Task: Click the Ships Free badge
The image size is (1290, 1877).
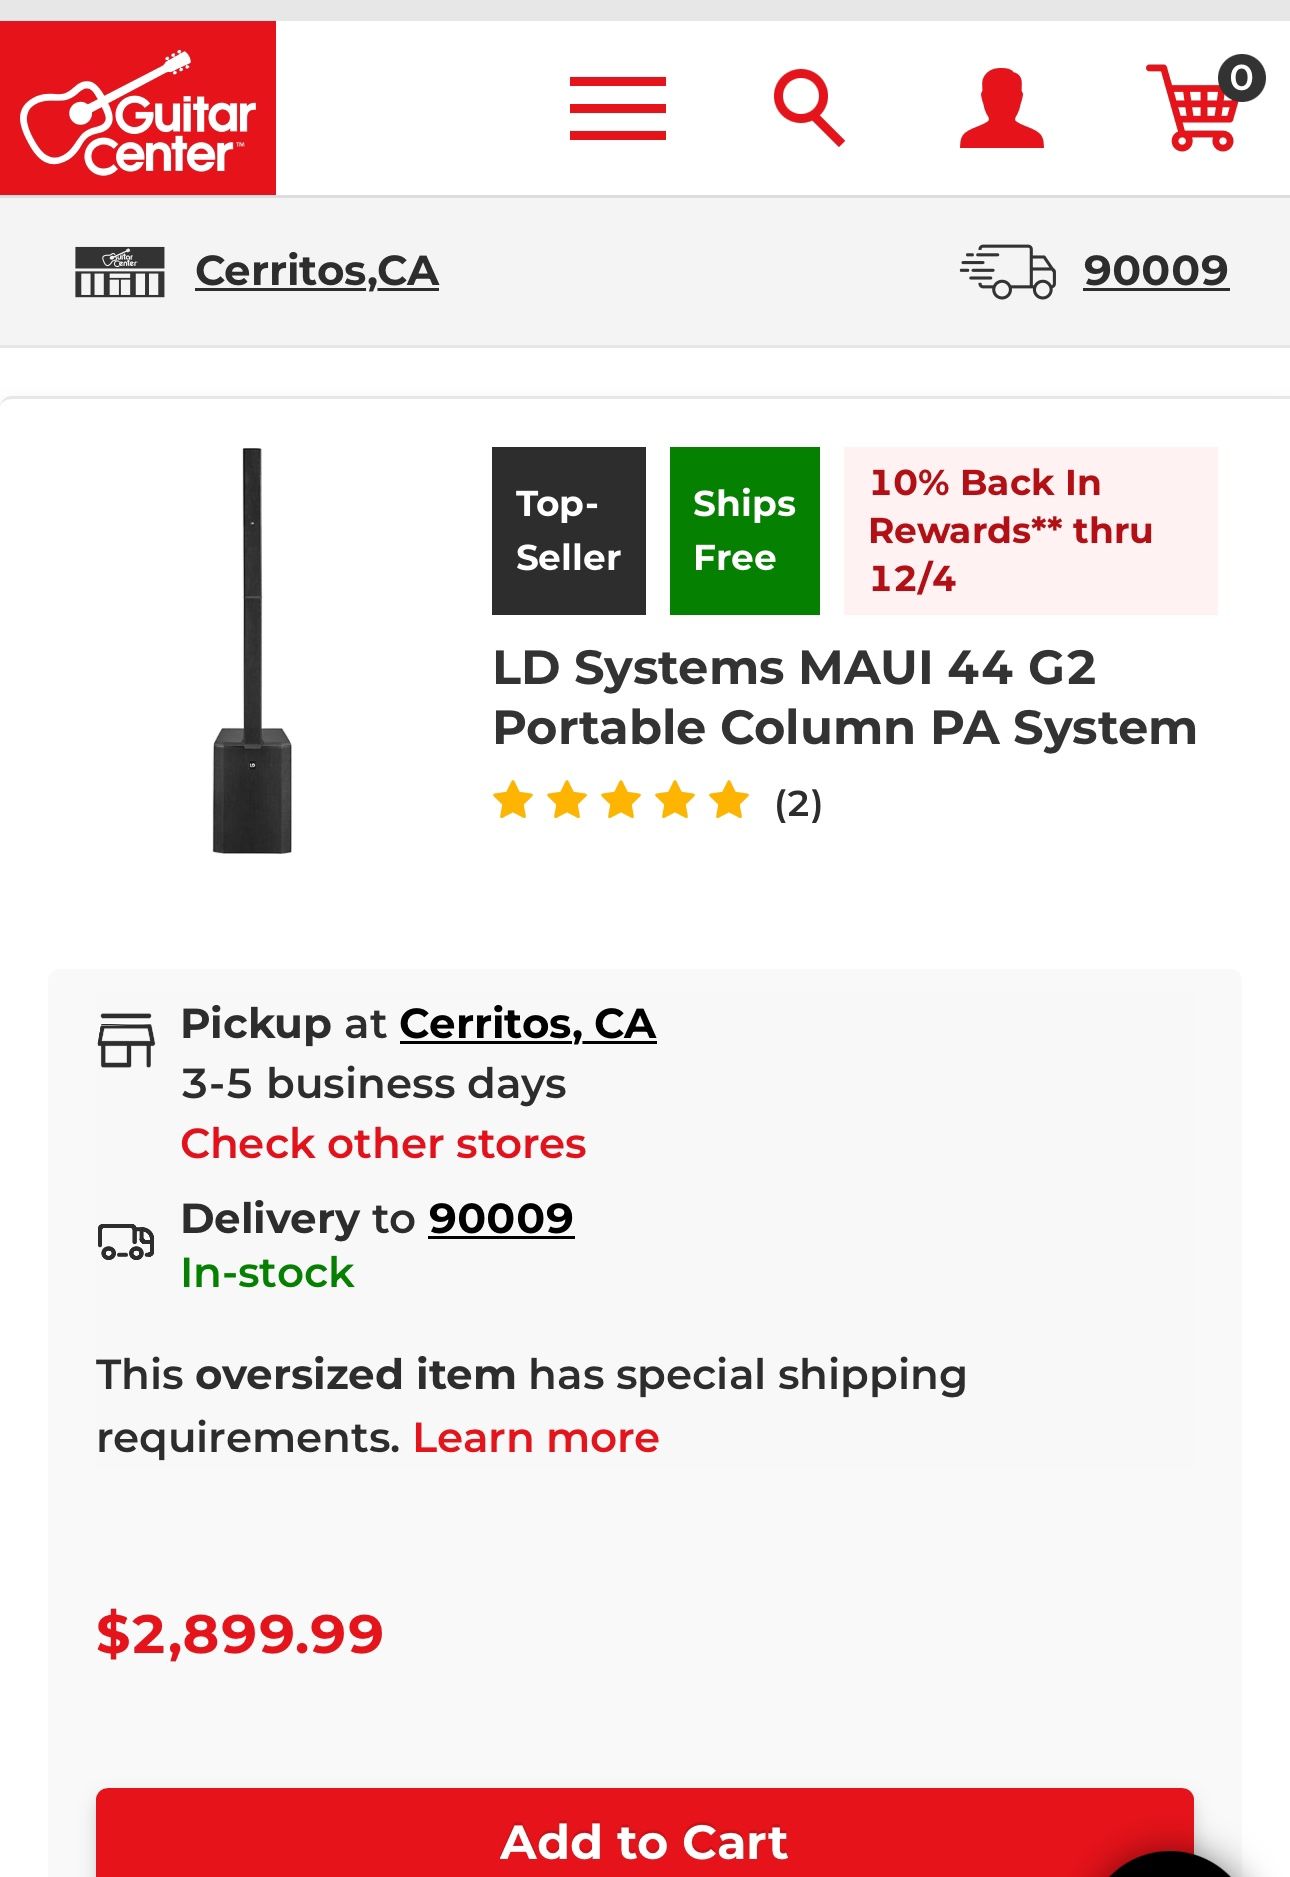Action: (745, 530)
